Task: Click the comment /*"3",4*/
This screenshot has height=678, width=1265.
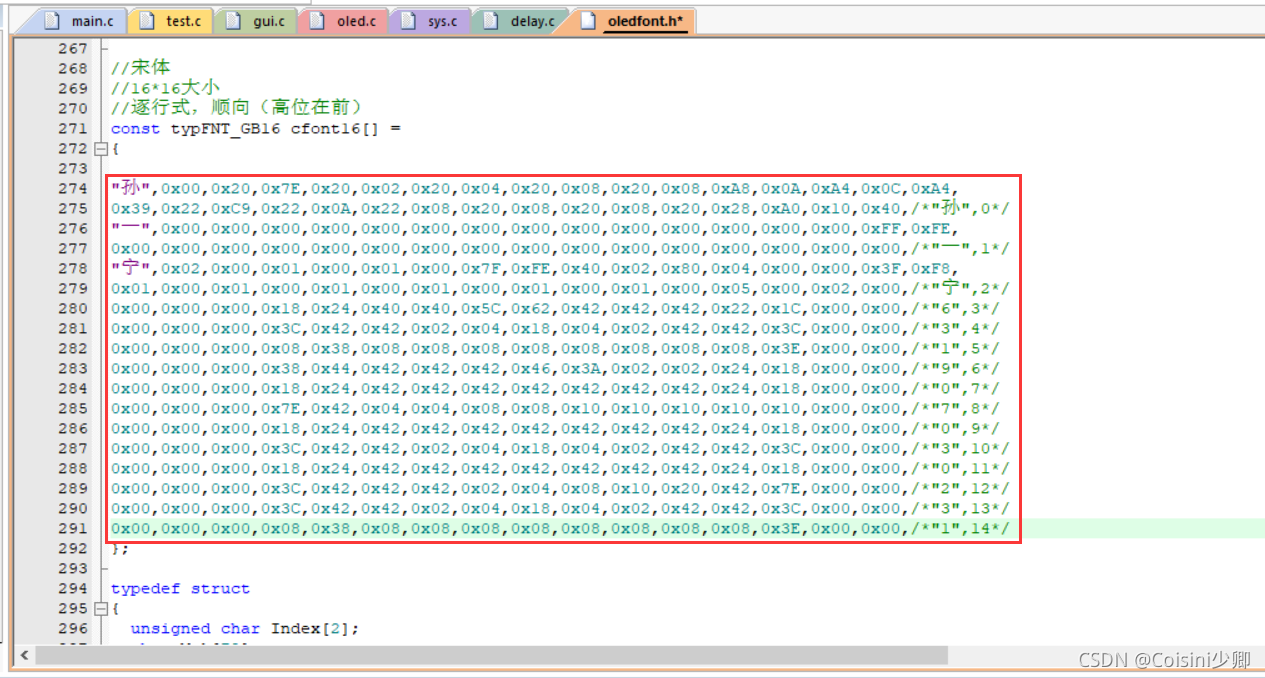Action: (x=955, y=328)
